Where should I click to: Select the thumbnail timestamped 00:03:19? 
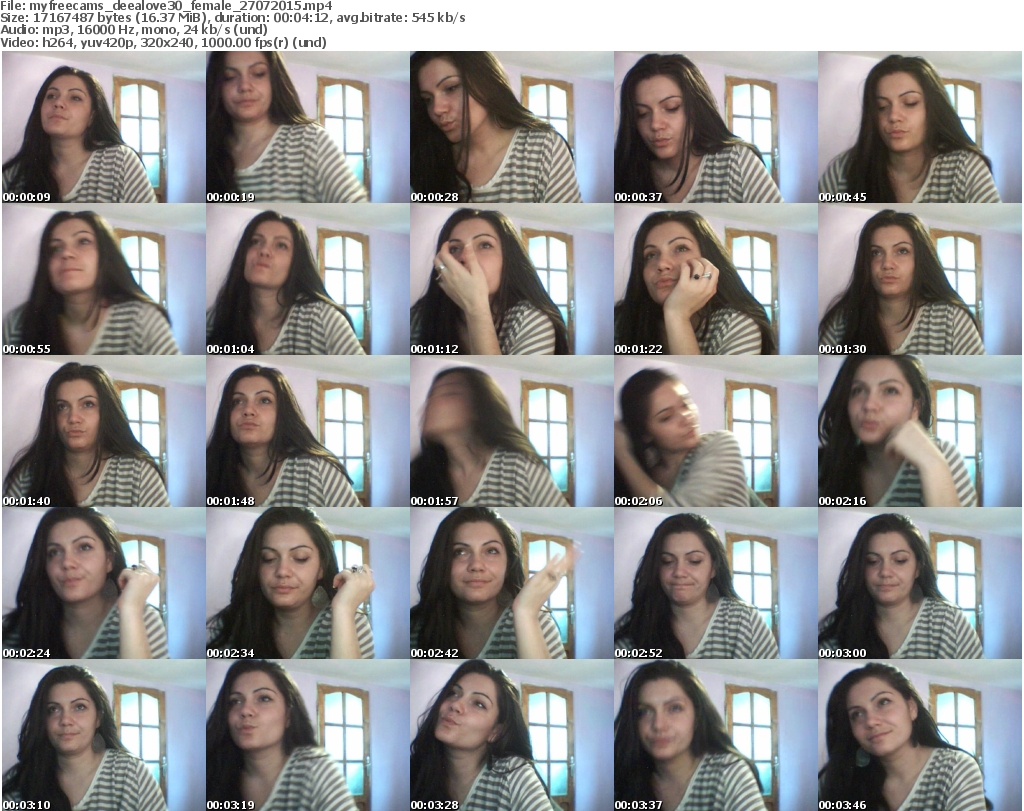[x=308, y=735]
